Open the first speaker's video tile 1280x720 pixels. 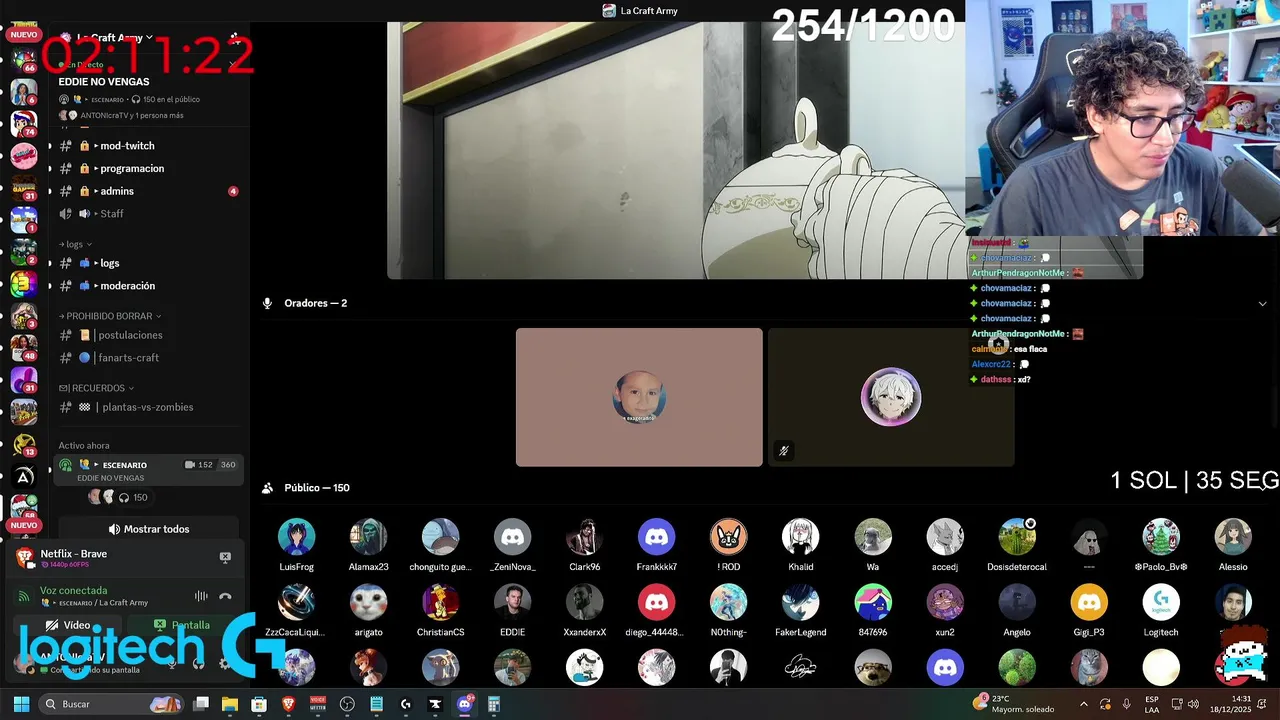(x=639, y=397)
